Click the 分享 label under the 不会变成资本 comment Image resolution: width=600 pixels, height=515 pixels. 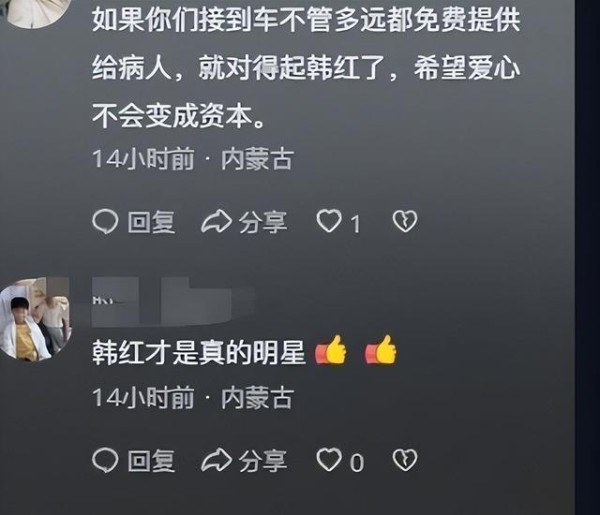(x=263, y=222)
